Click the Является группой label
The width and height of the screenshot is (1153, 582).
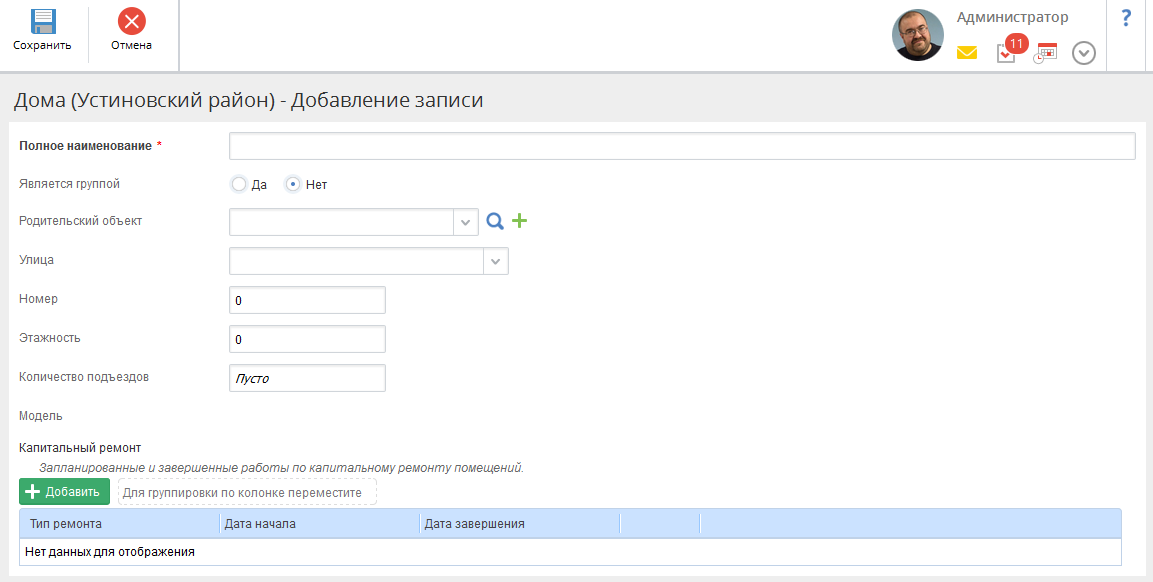click(69, 184)
